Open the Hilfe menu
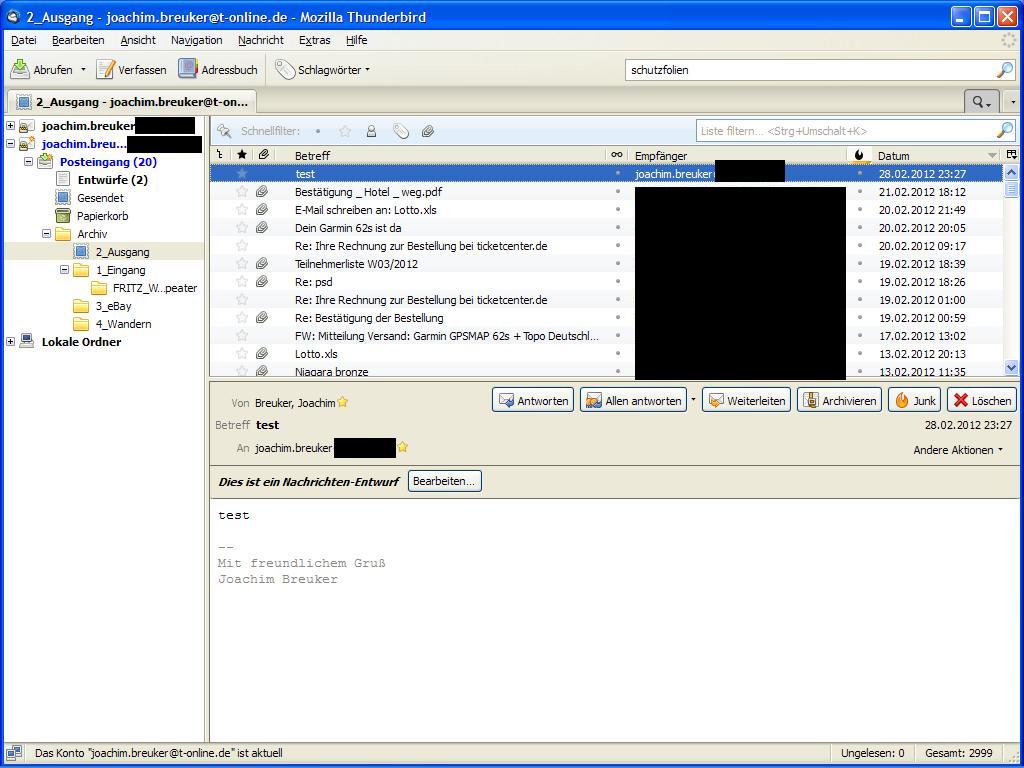This screenshot has width=1024, height=768. pos(357,40)
